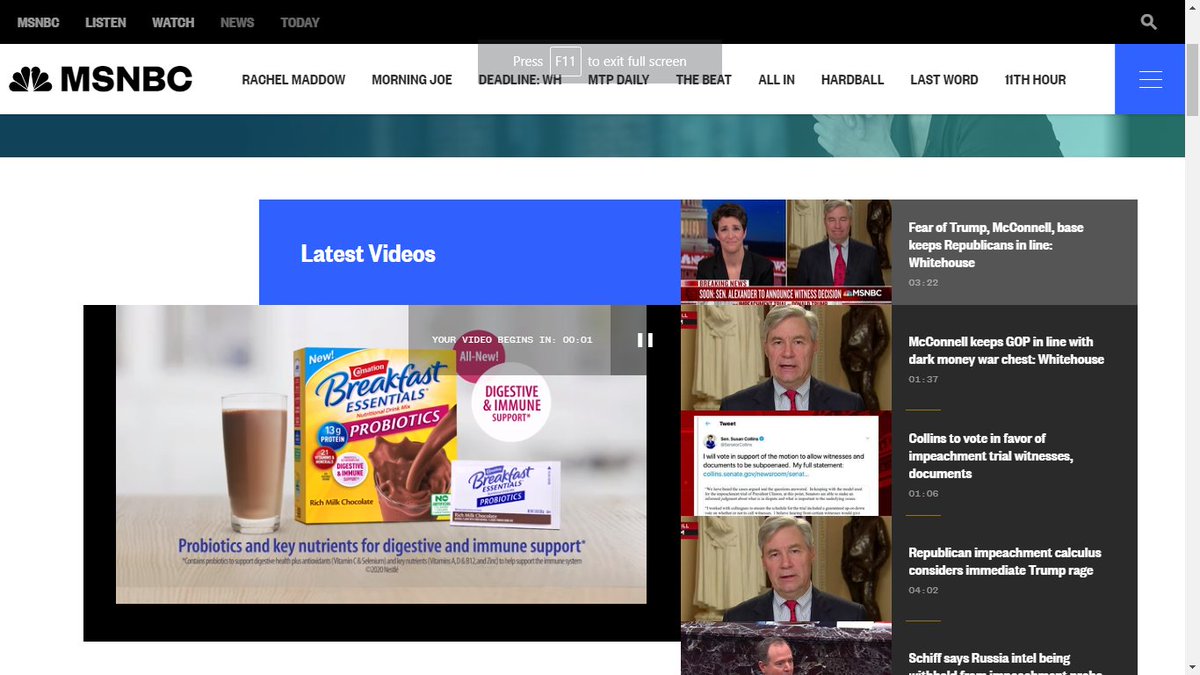Open 'Republican impeachment calculus' video title

point(1005,561)
